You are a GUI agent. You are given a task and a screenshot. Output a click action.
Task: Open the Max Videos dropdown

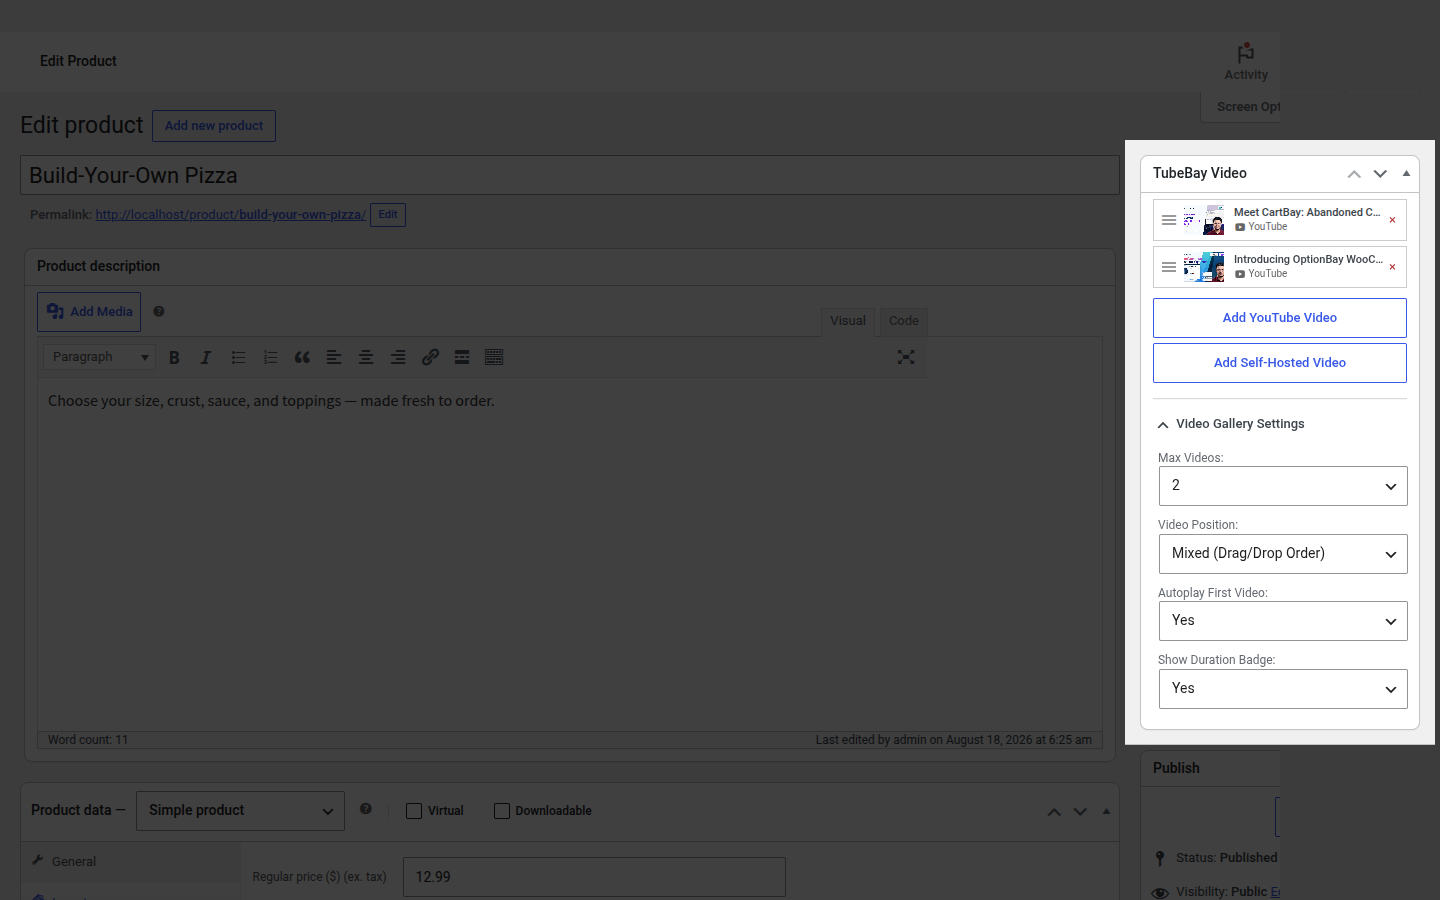click(x=1283, y=486)
